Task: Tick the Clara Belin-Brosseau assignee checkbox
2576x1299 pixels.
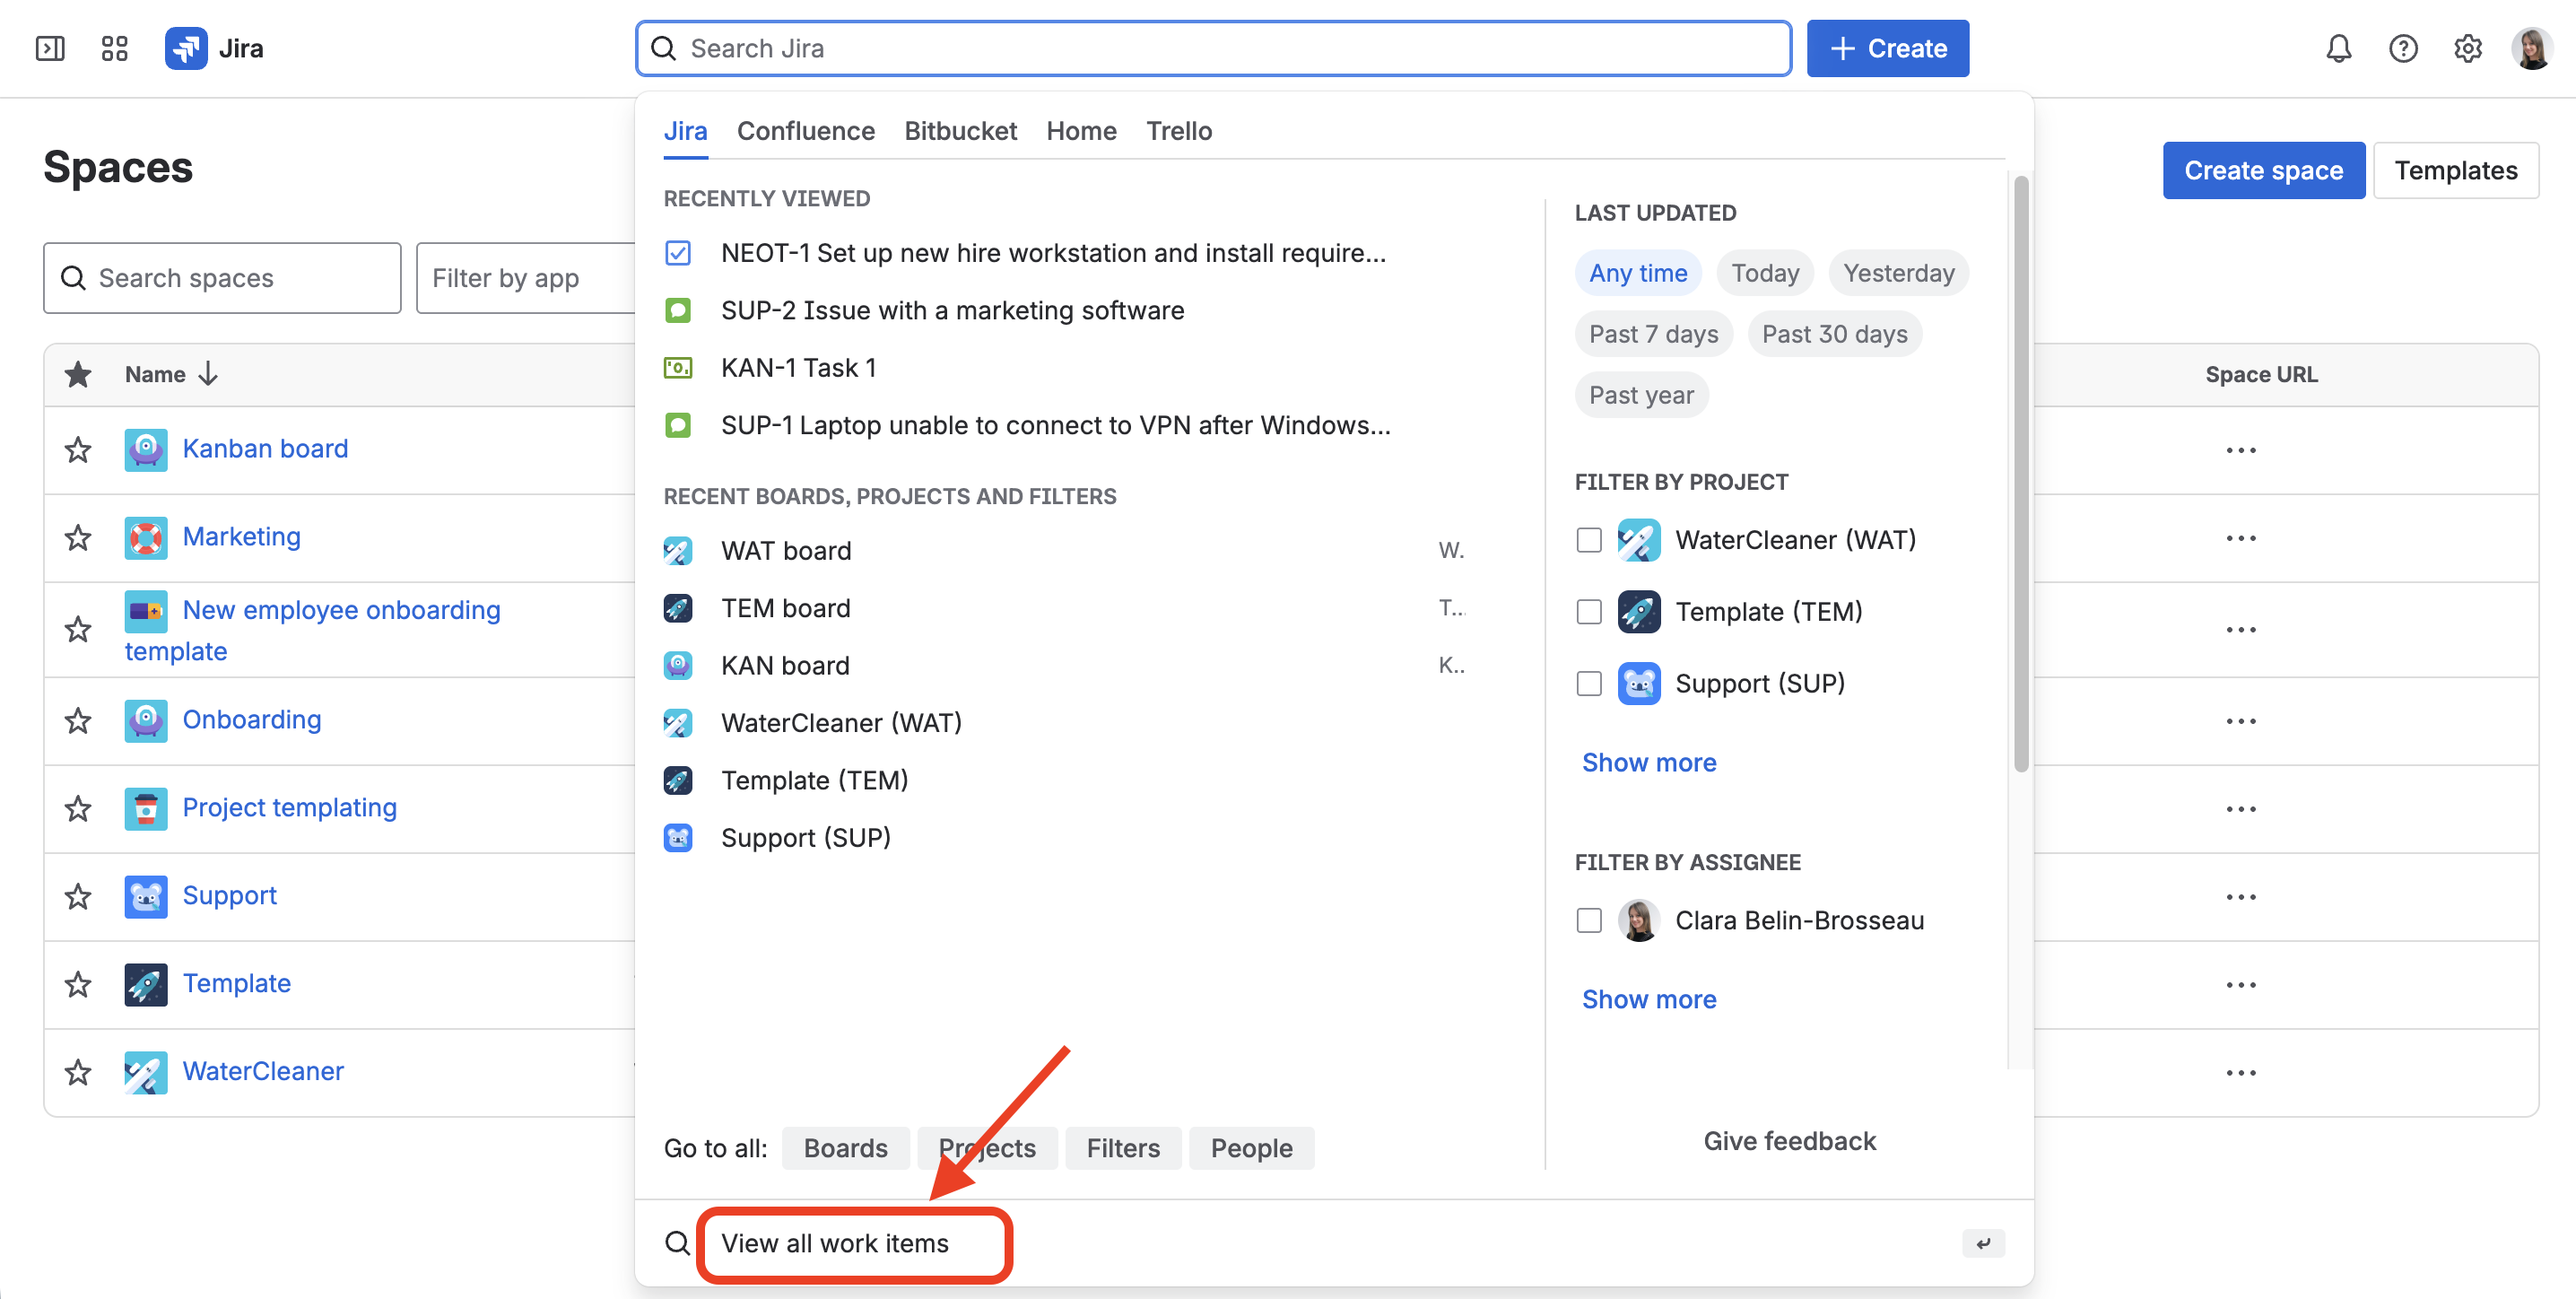Action: pos(1588,920)
